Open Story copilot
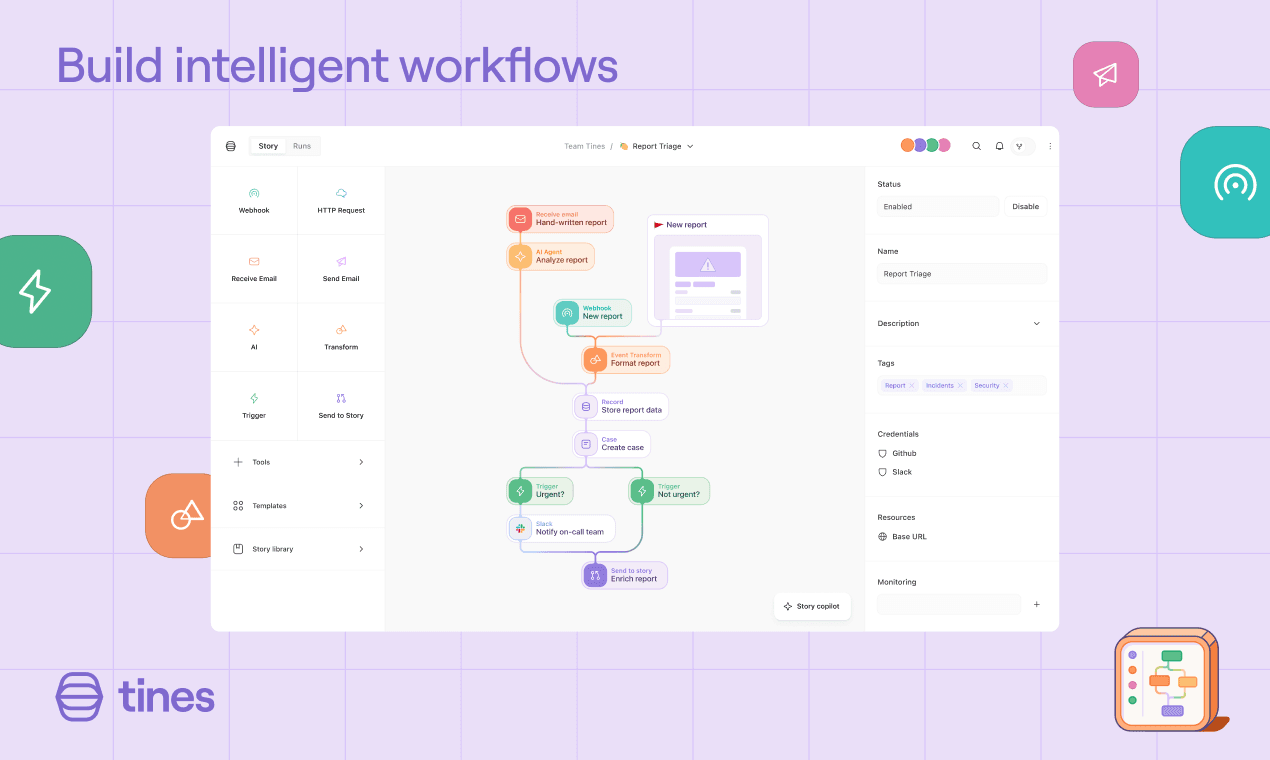This screenshot has width=1270, height=760. click(812, 606)
